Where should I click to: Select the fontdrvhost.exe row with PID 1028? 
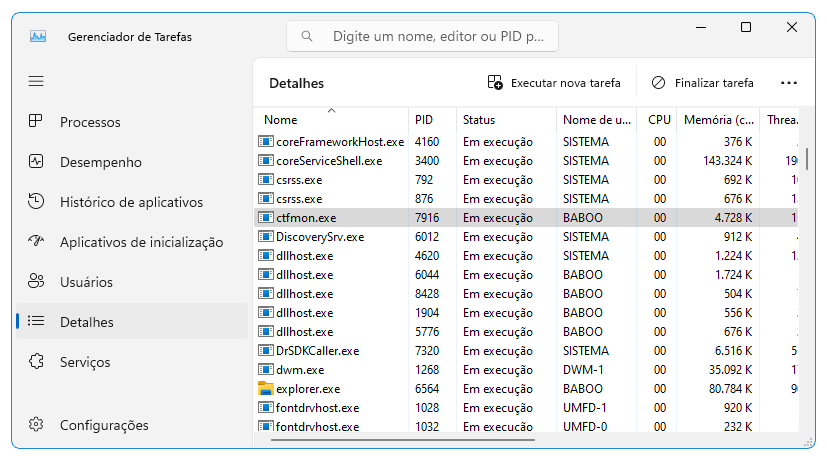(526, 407)
